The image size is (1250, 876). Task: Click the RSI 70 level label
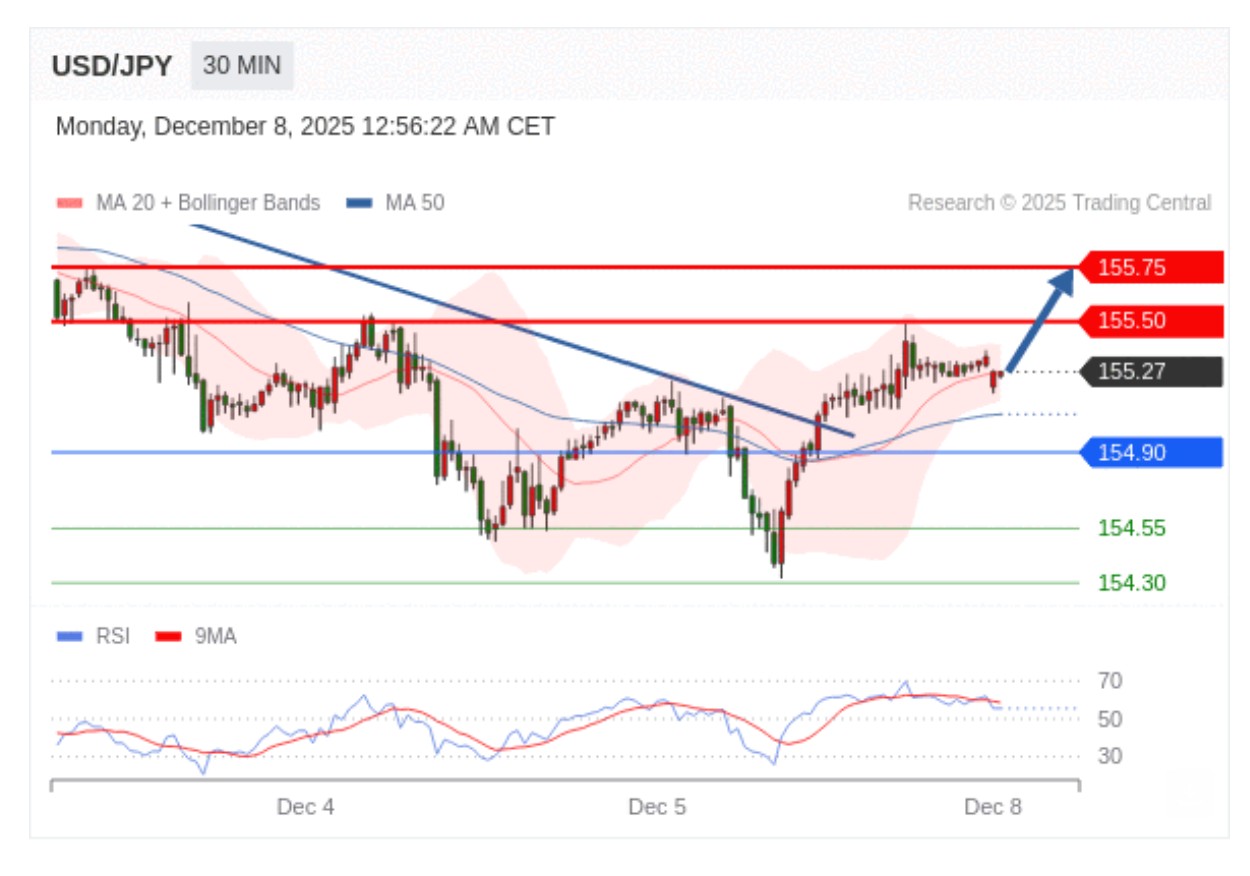pos(1109,681)
